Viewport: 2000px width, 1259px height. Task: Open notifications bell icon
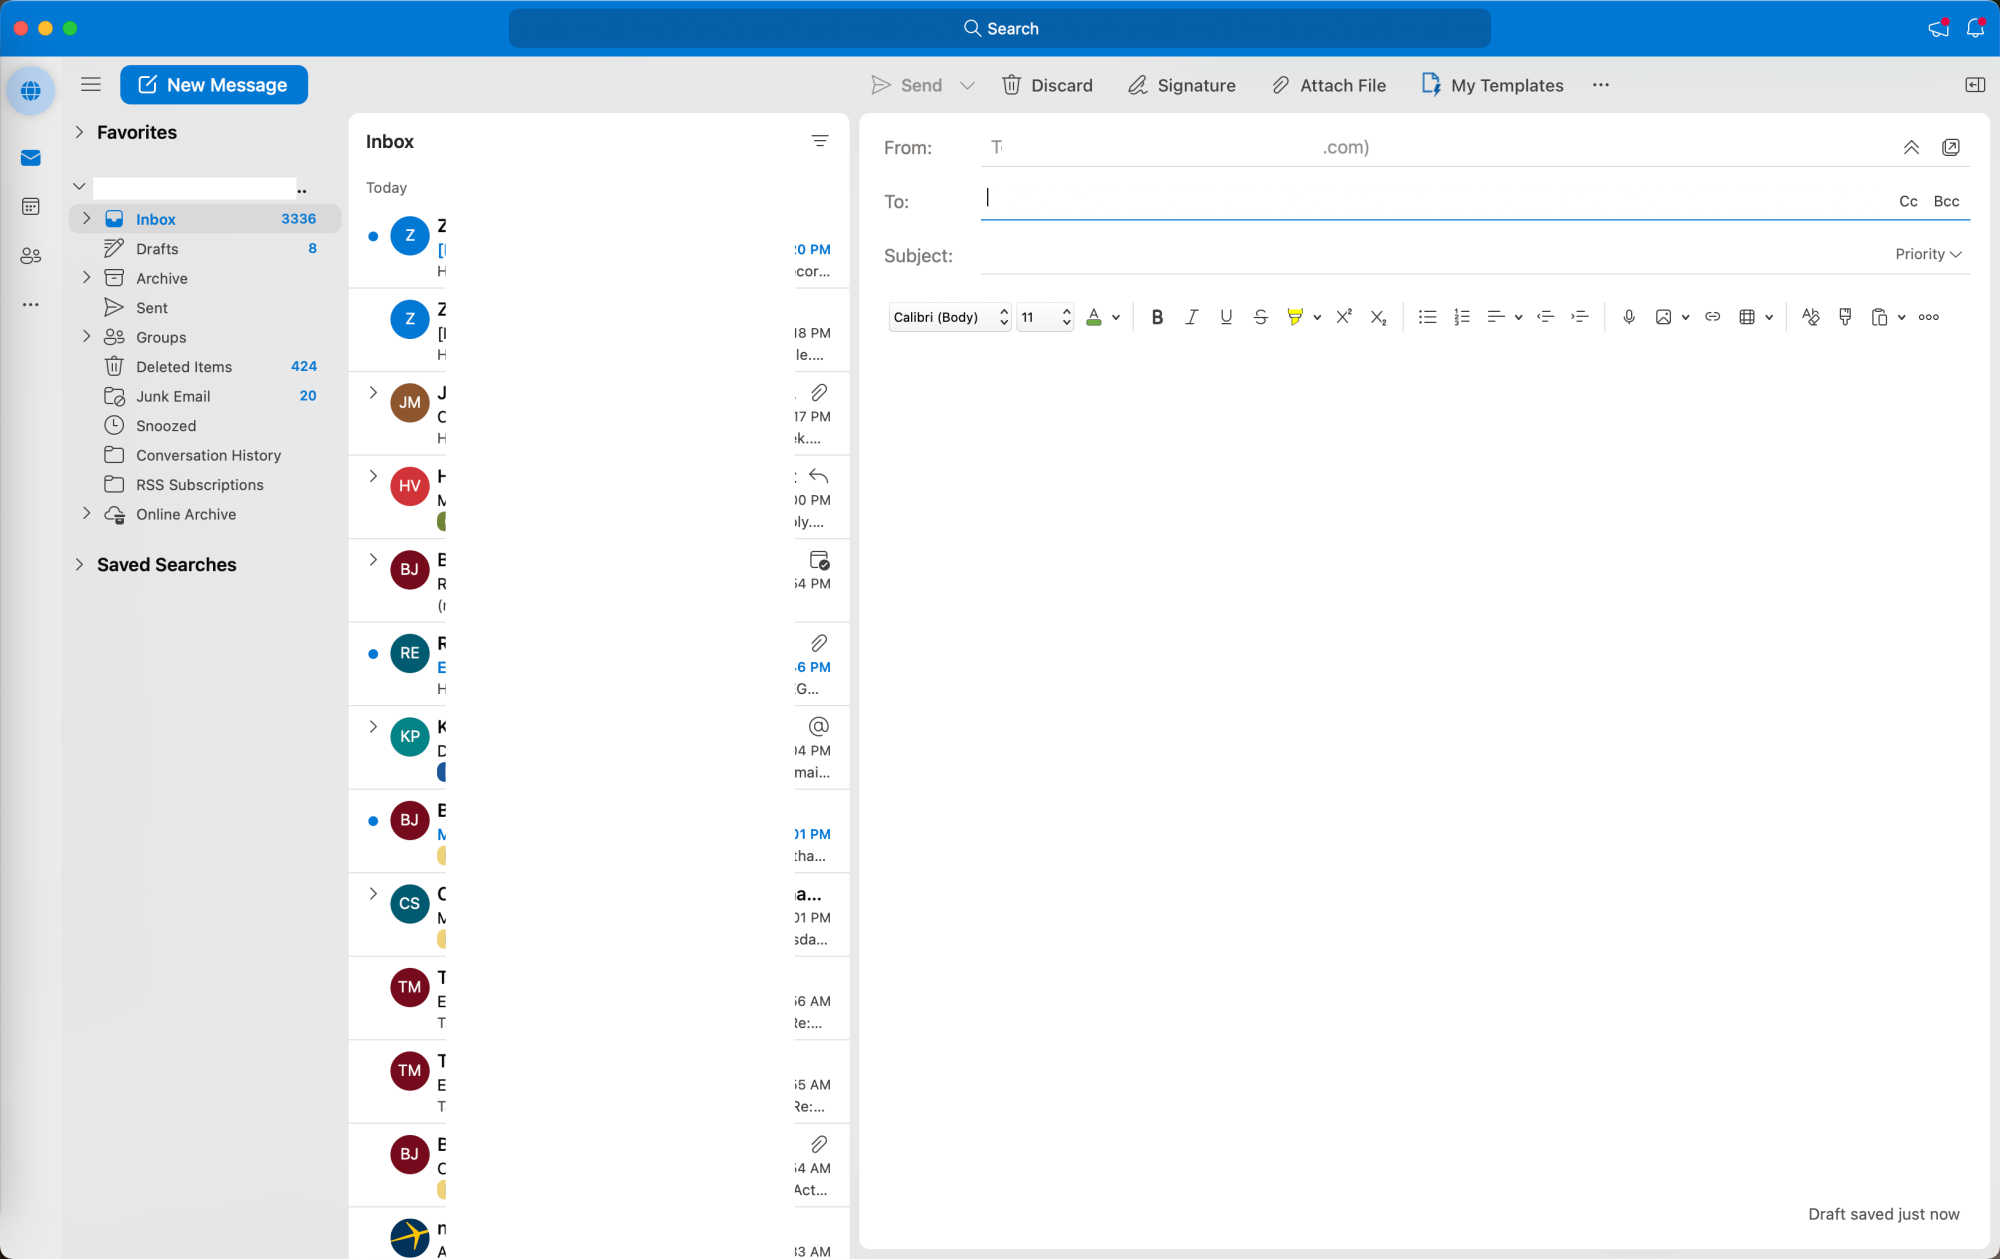(1975, 28)
